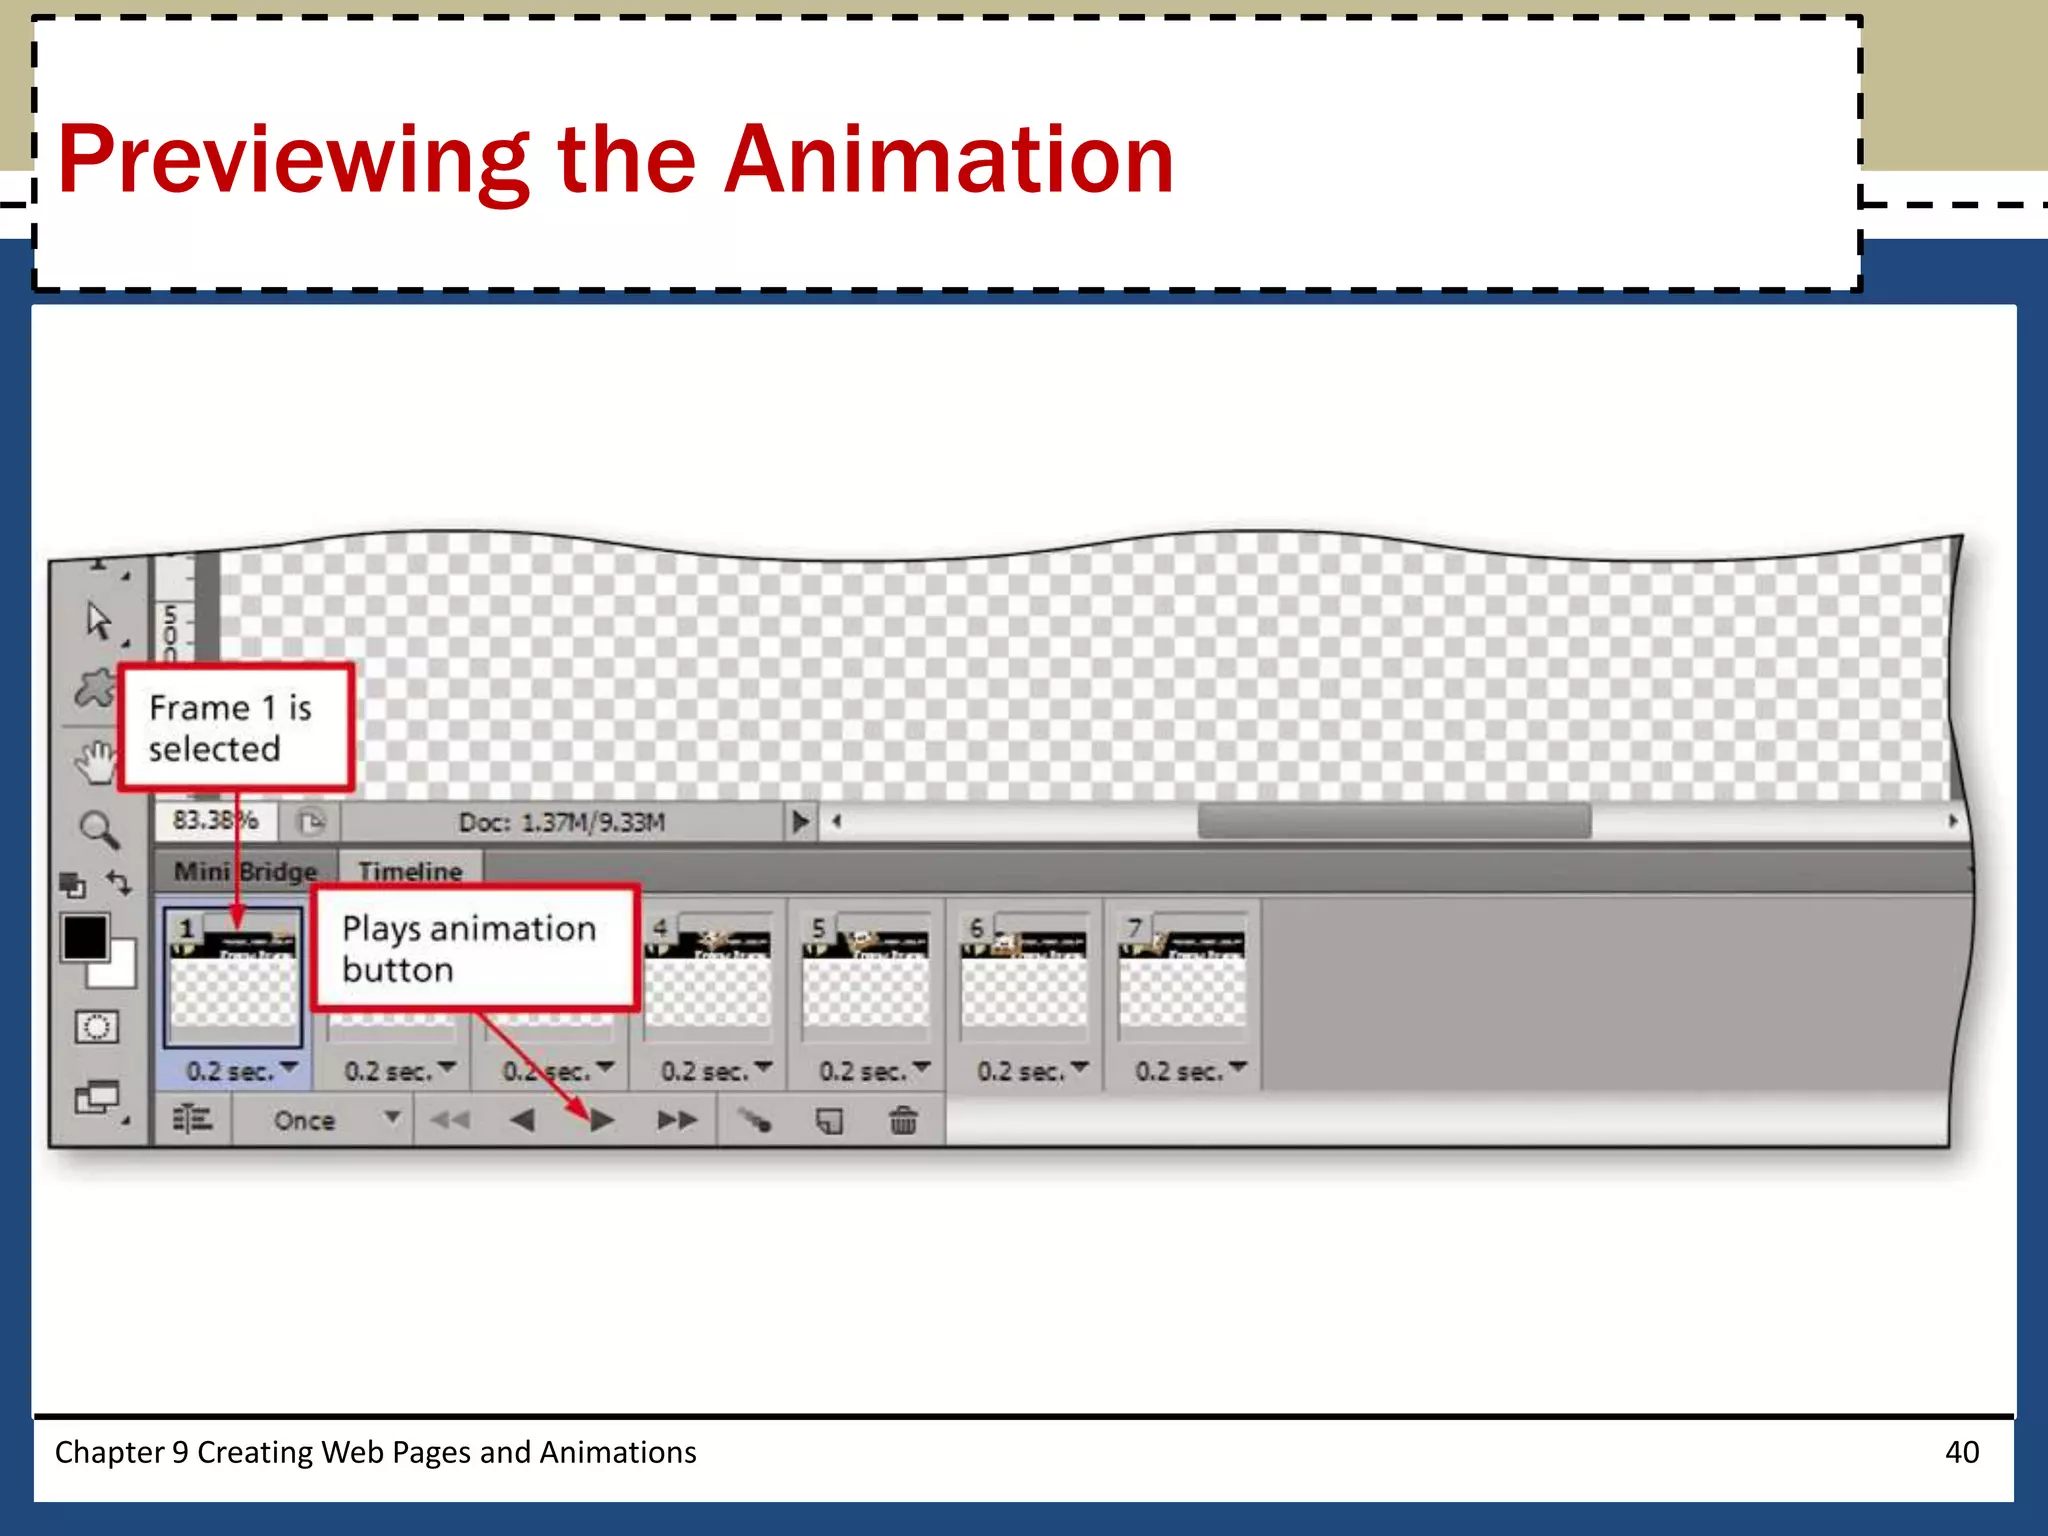Viewport: 2048px width, 1536px height.
Task: Select the Hand tool
Action: (95, 762)
